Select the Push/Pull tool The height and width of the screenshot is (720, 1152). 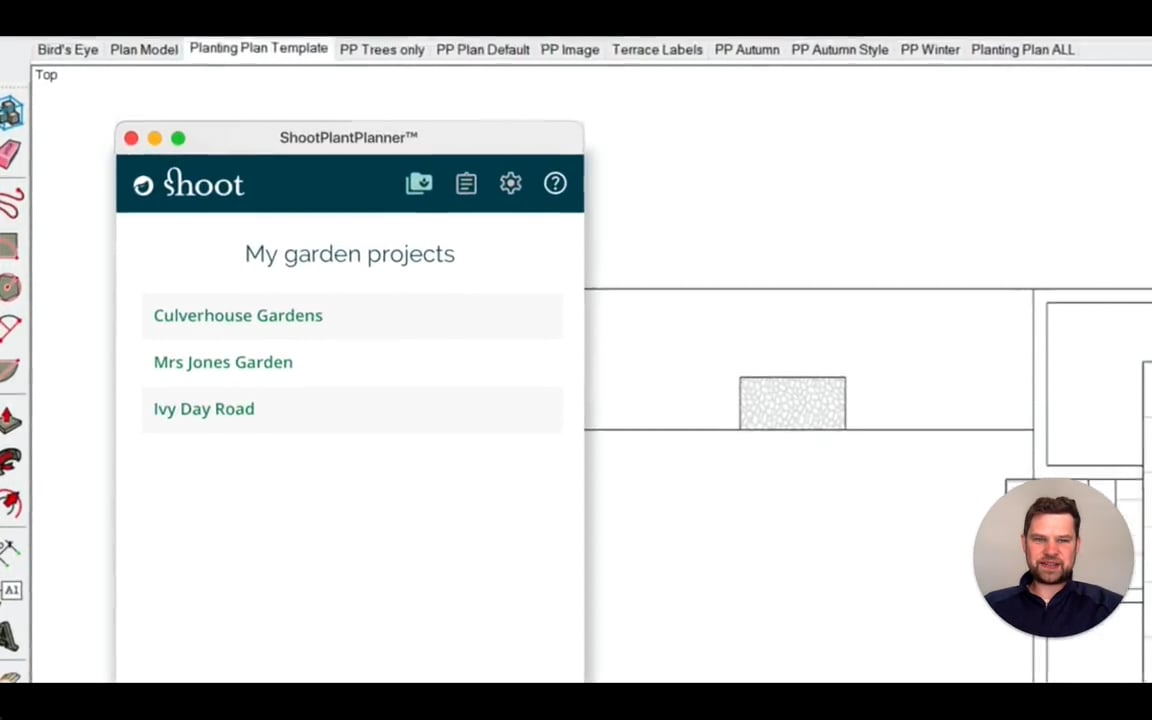pyautogui.click(x=10, y=420)
